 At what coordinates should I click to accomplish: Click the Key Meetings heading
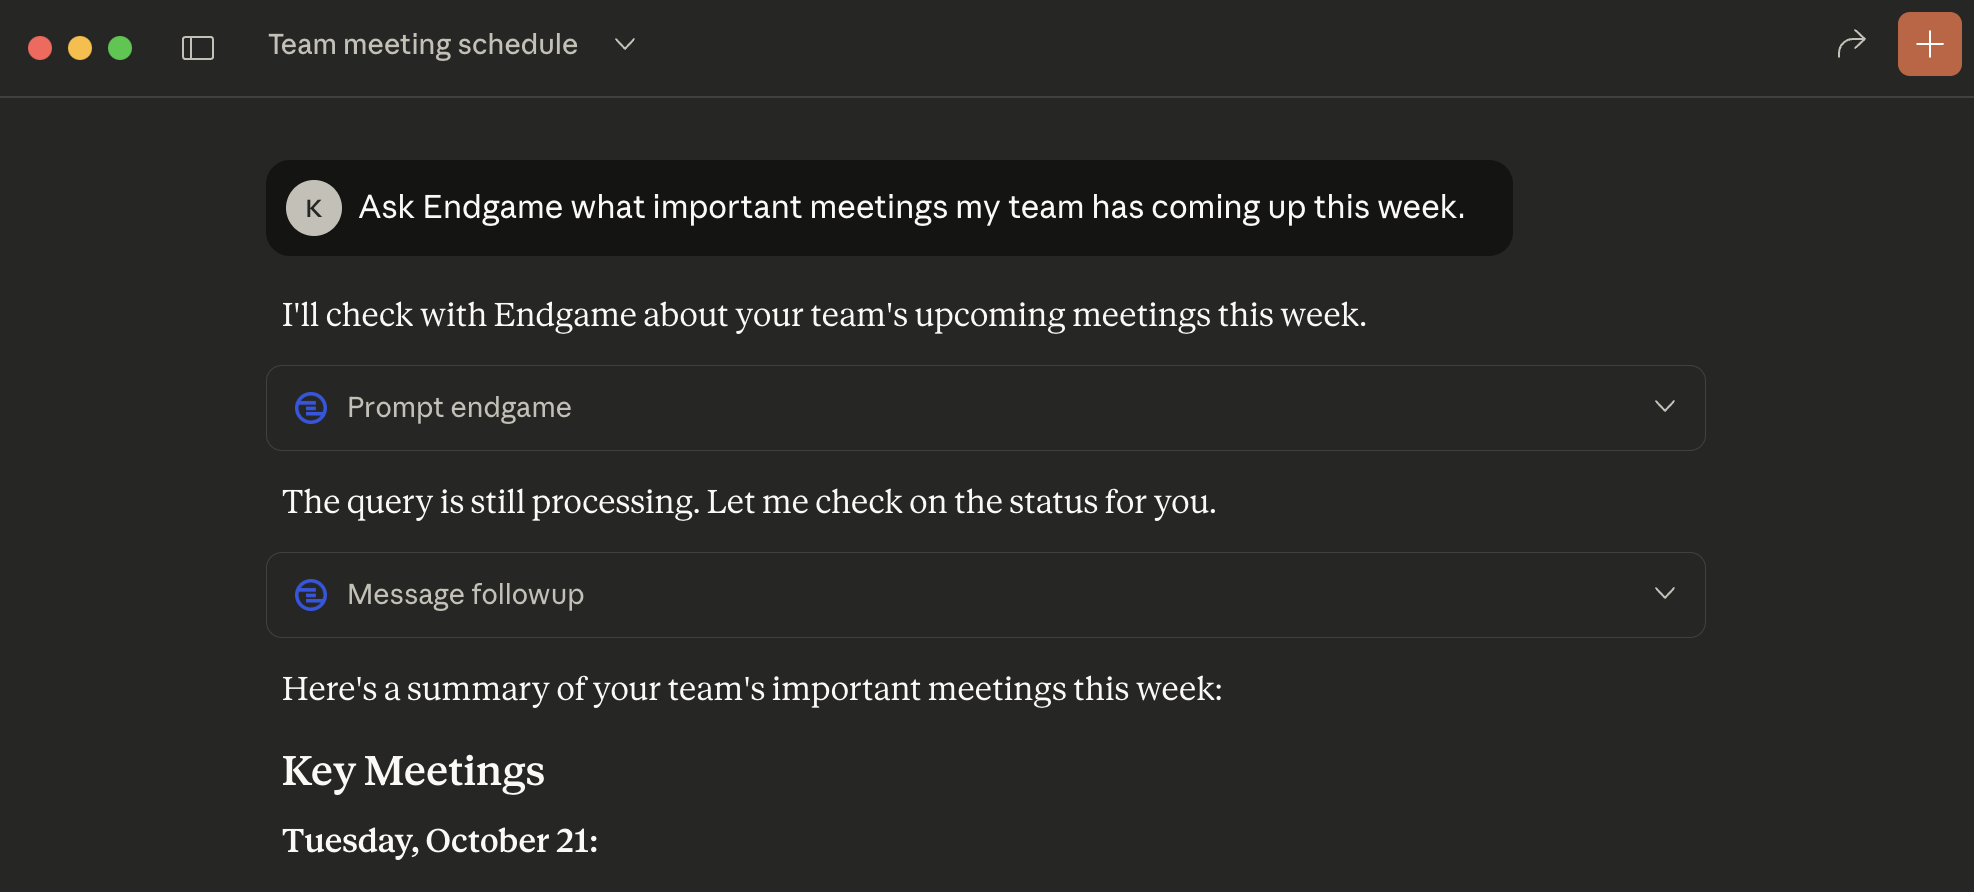(413, 770)
